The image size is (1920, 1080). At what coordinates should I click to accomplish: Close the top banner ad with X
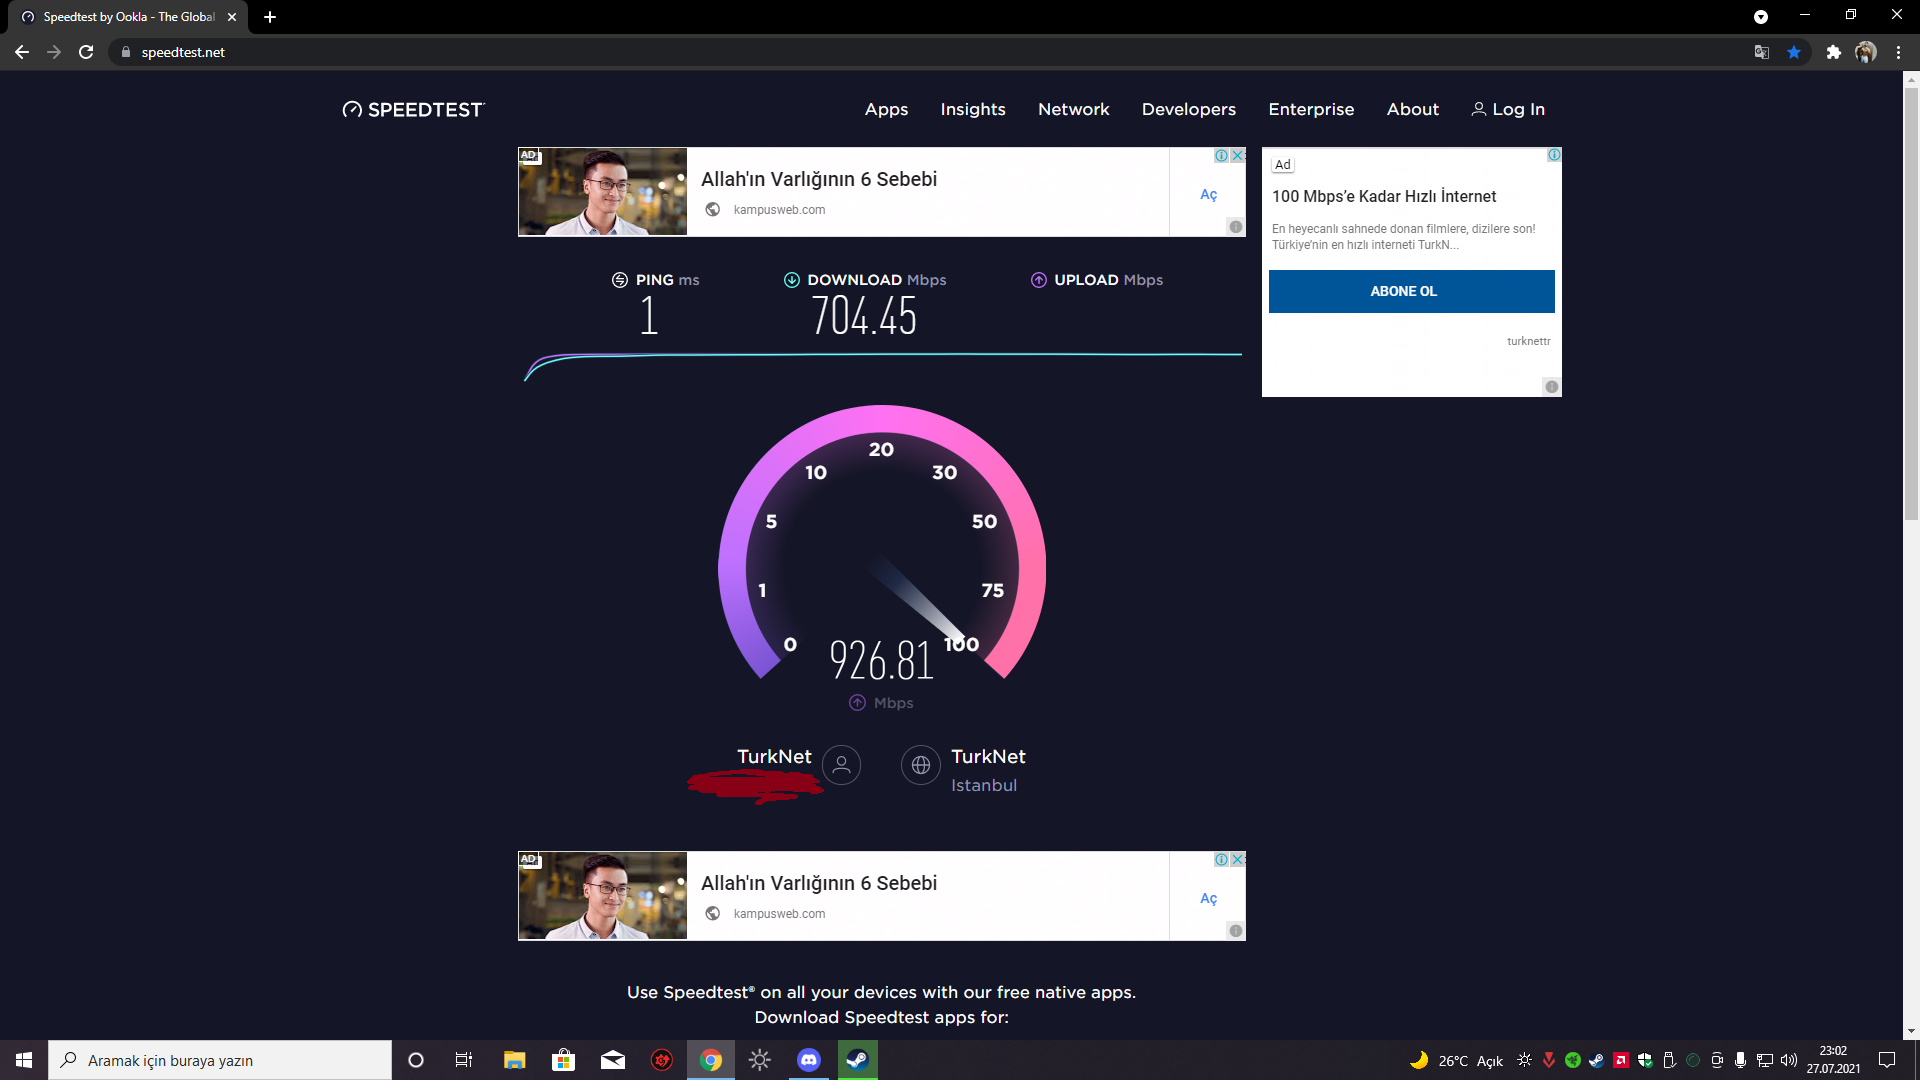(1238, 155)
